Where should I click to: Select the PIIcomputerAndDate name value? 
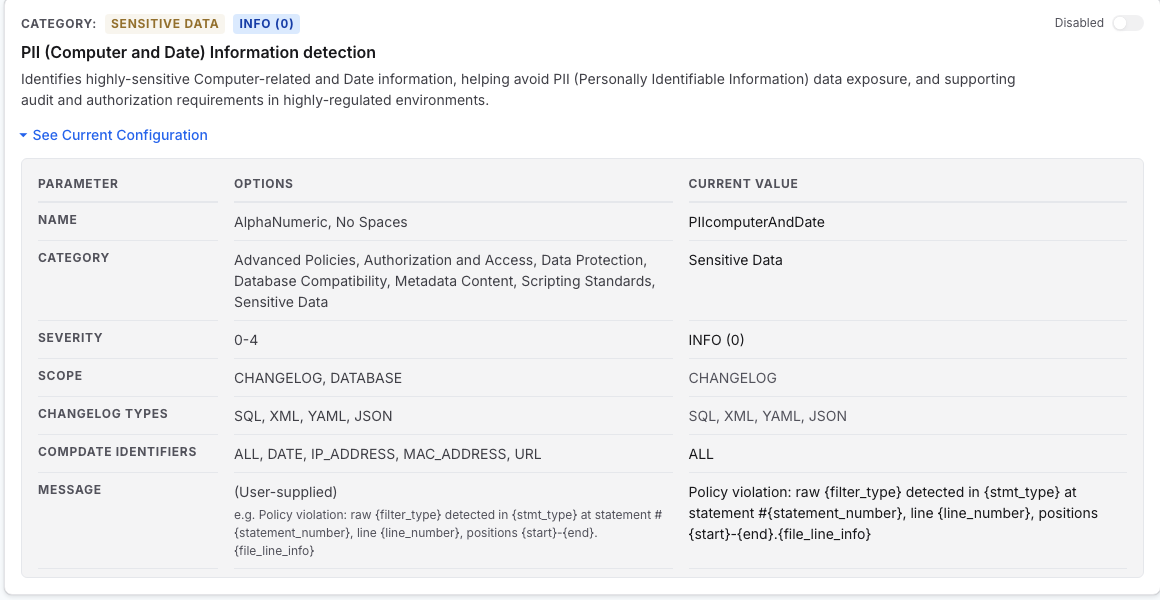tap(756, 222)
